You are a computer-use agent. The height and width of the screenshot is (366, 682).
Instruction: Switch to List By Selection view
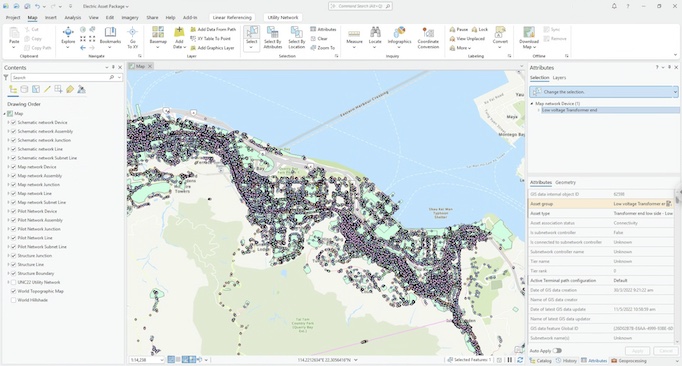coord(36,89)
